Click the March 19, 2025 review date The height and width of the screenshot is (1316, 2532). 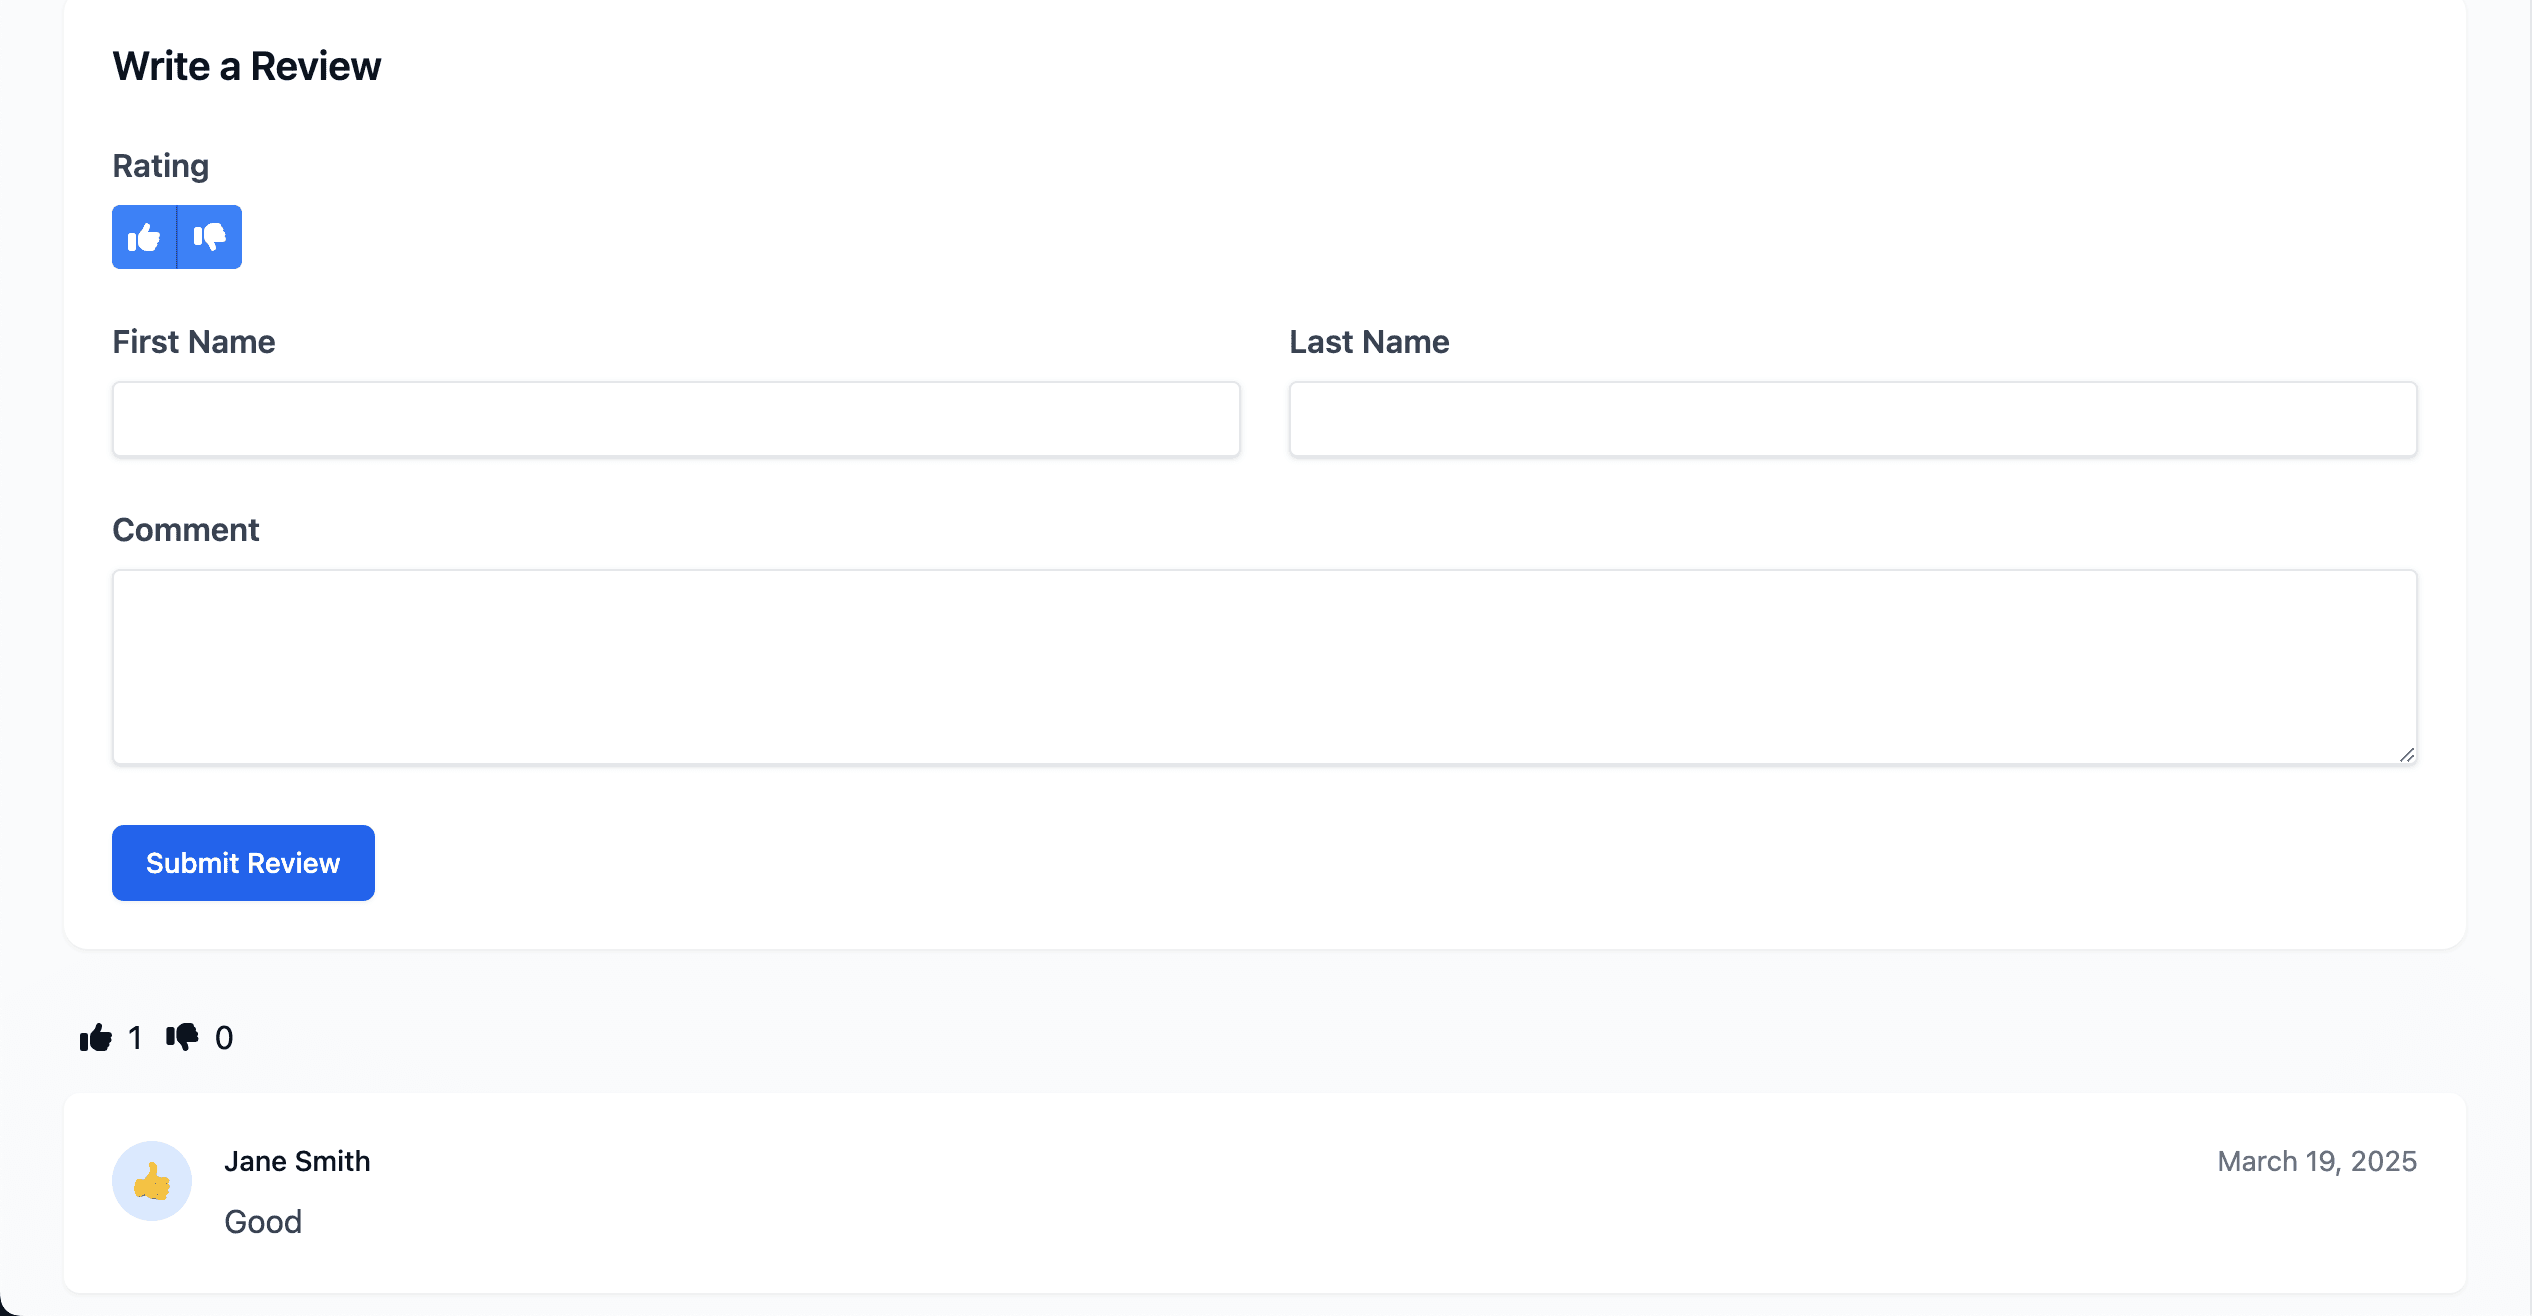pyautogui.click(x=2317, y=1161)
